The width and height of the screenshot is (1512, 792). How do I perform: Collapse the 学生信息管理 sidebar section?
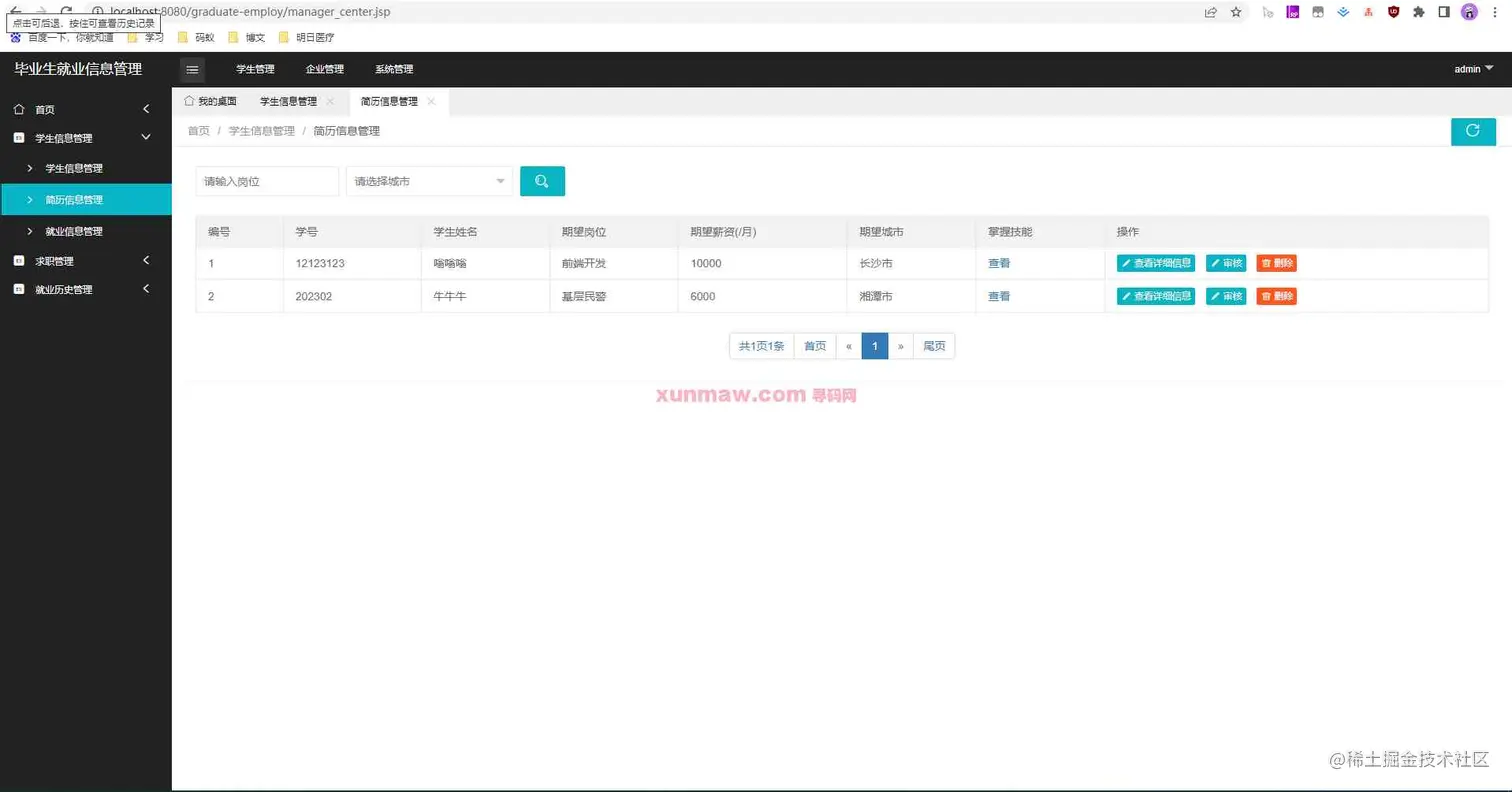coord(86,138)
